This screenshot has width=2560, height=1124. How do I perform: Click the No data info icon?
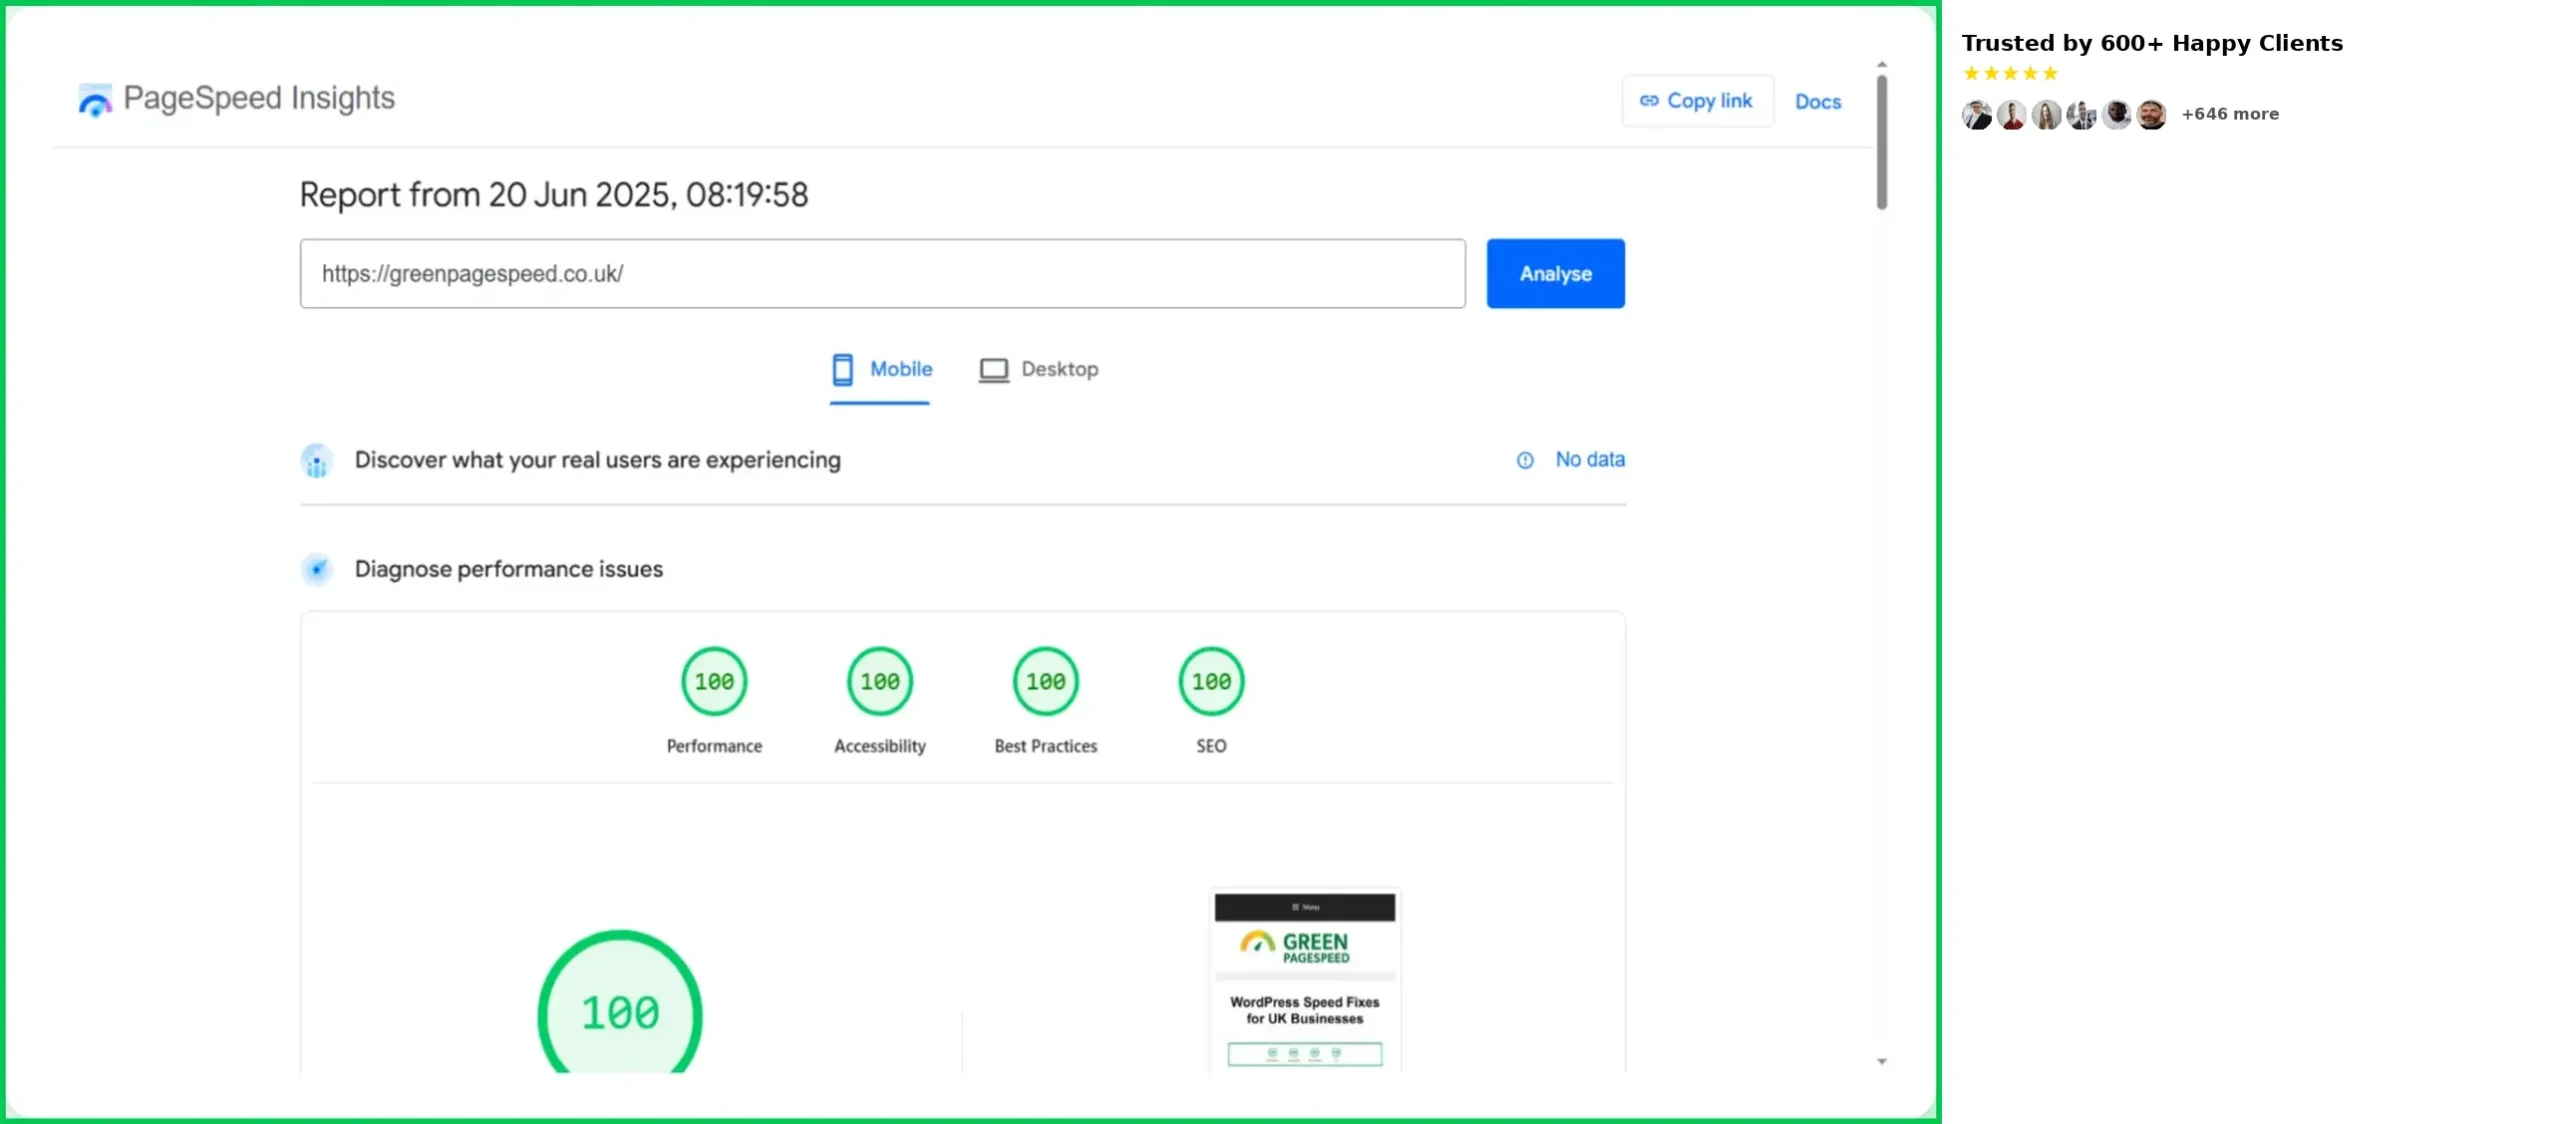pos(1523,460)
